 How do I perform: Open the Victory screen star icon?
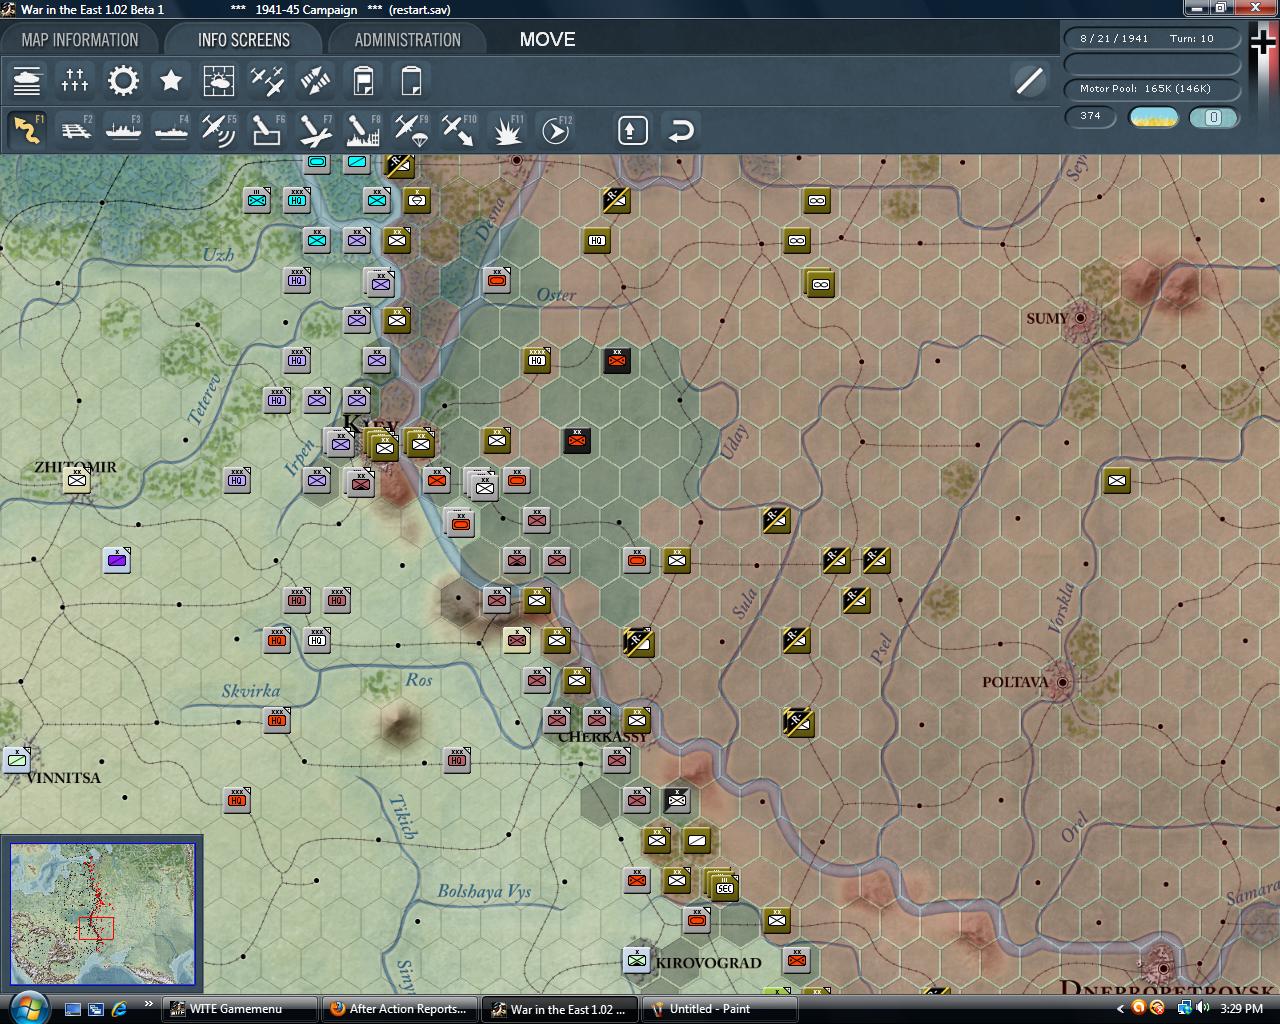[171, 81]
